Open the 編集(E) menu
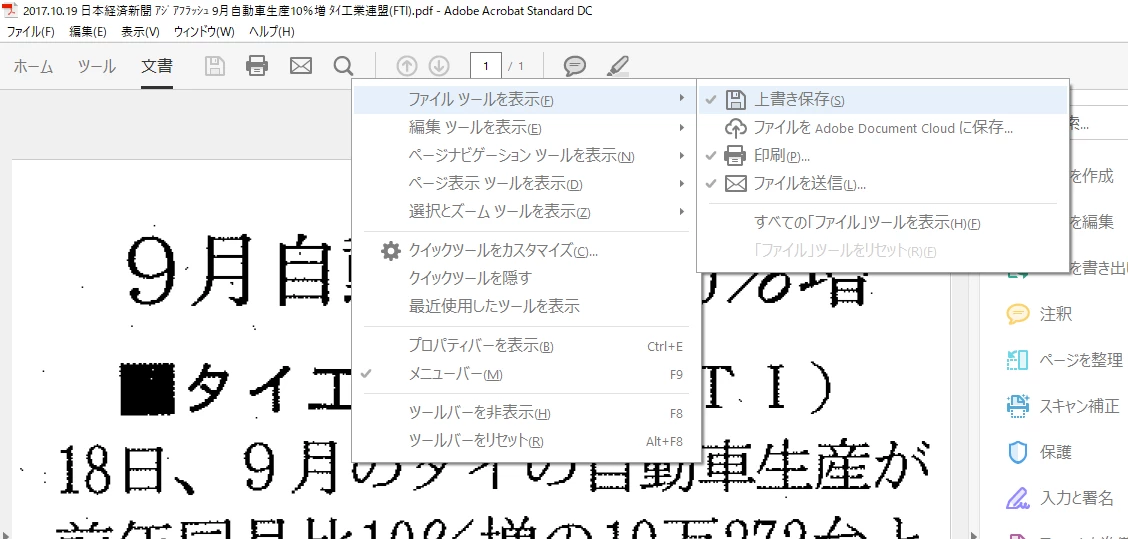The height and width of the screenshot is (539, 1128). click(88, 32)
